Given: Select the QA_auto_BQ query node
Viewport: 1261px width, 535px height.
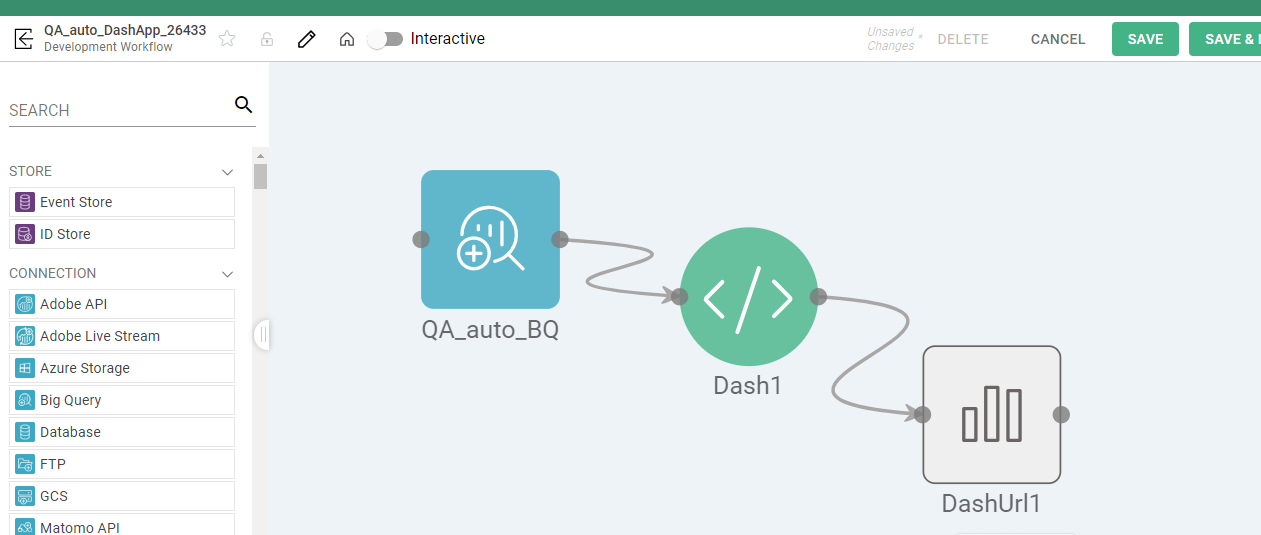Looking at the screenshot, I should pyautogui.click(x=490, y=239).
